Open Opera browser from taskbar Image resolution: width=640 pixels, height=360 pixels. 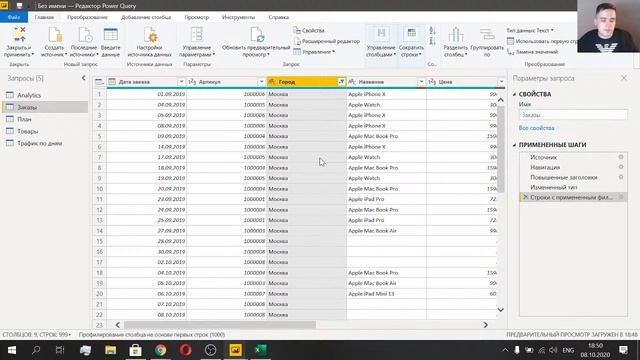(x=186, y=350)
